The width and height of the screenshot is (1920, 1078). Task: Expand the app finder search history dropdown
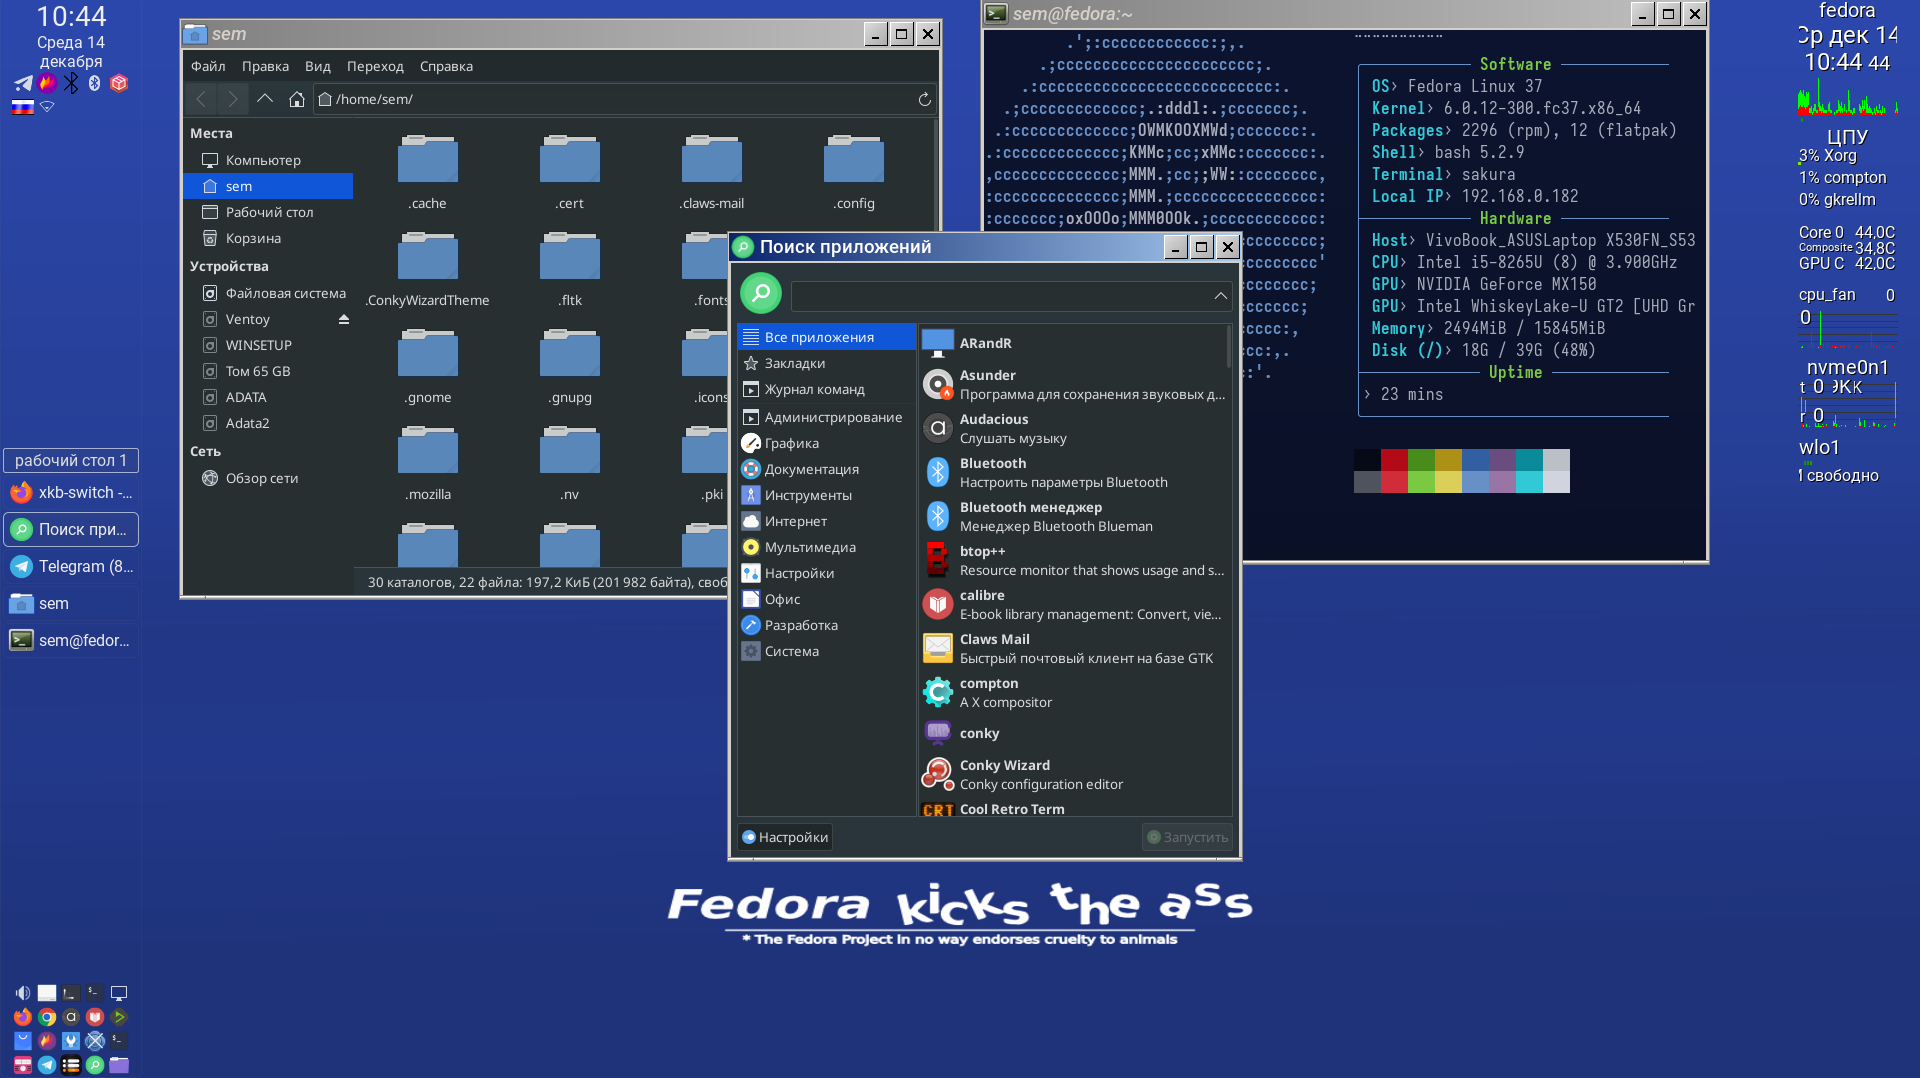pyautogui.click(x=1220, y=296)
